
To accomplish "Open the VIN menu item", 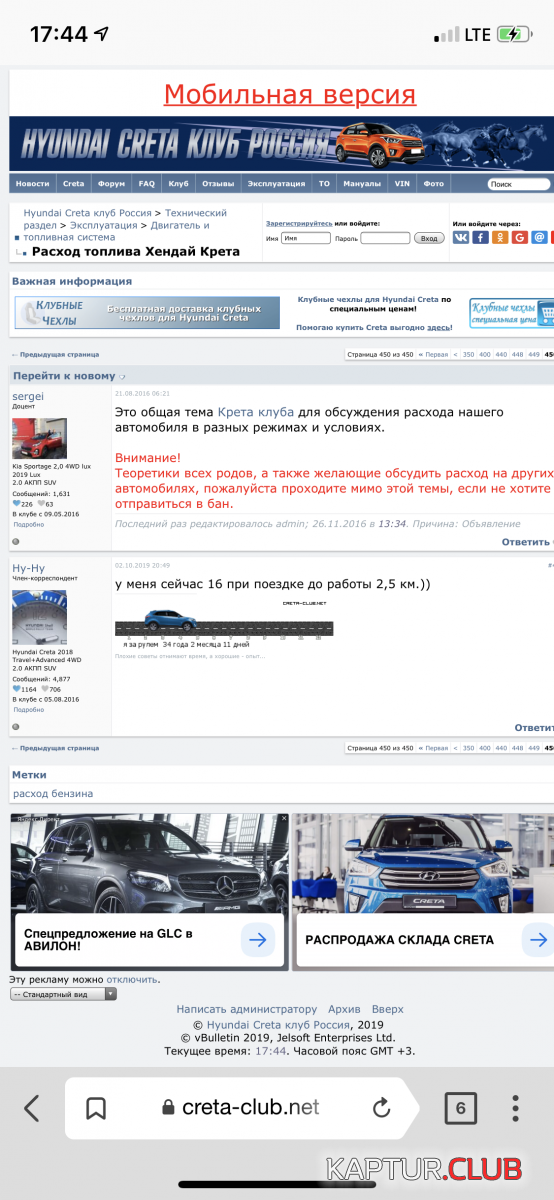I will (x=402, y=184).
